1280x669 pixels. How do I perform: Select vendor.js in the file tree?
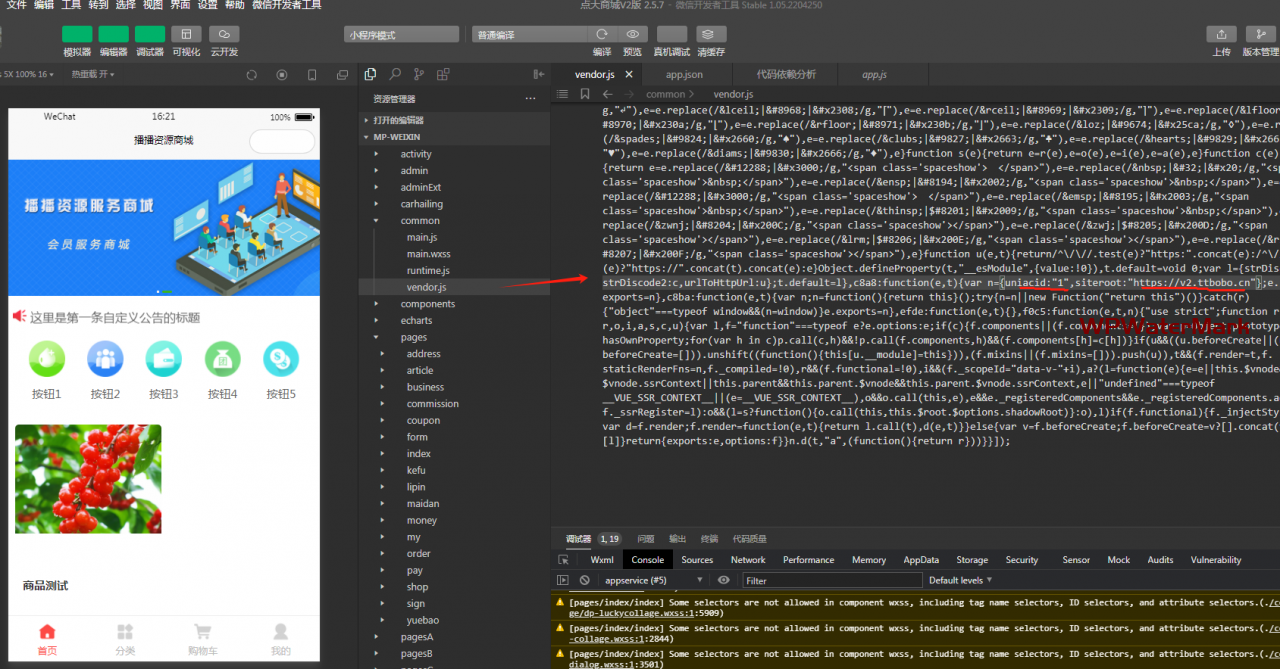click(x=426, y=287)
